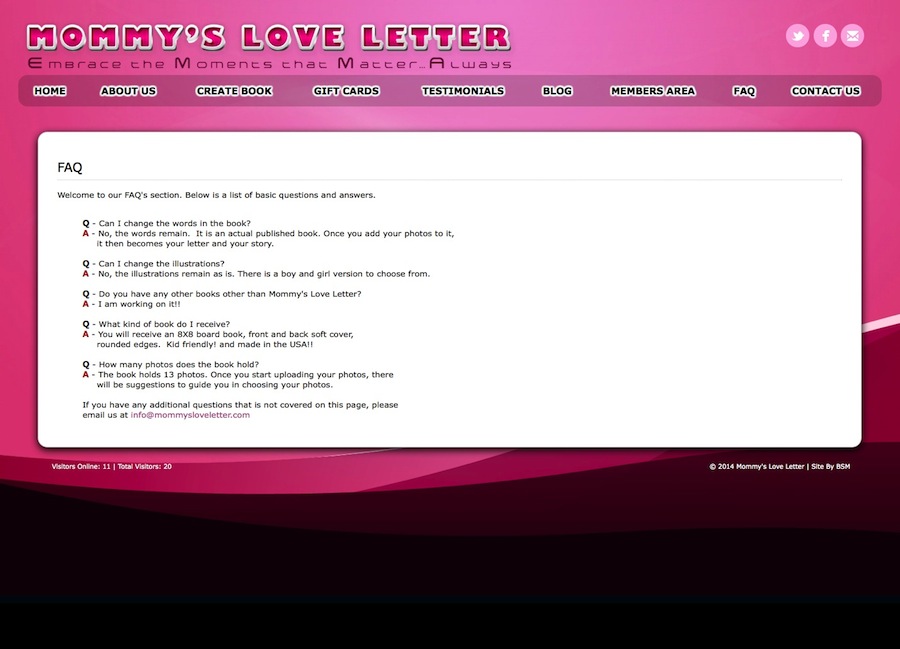Click the question about other books
This screenshot has height=649, width=900.
222,294
